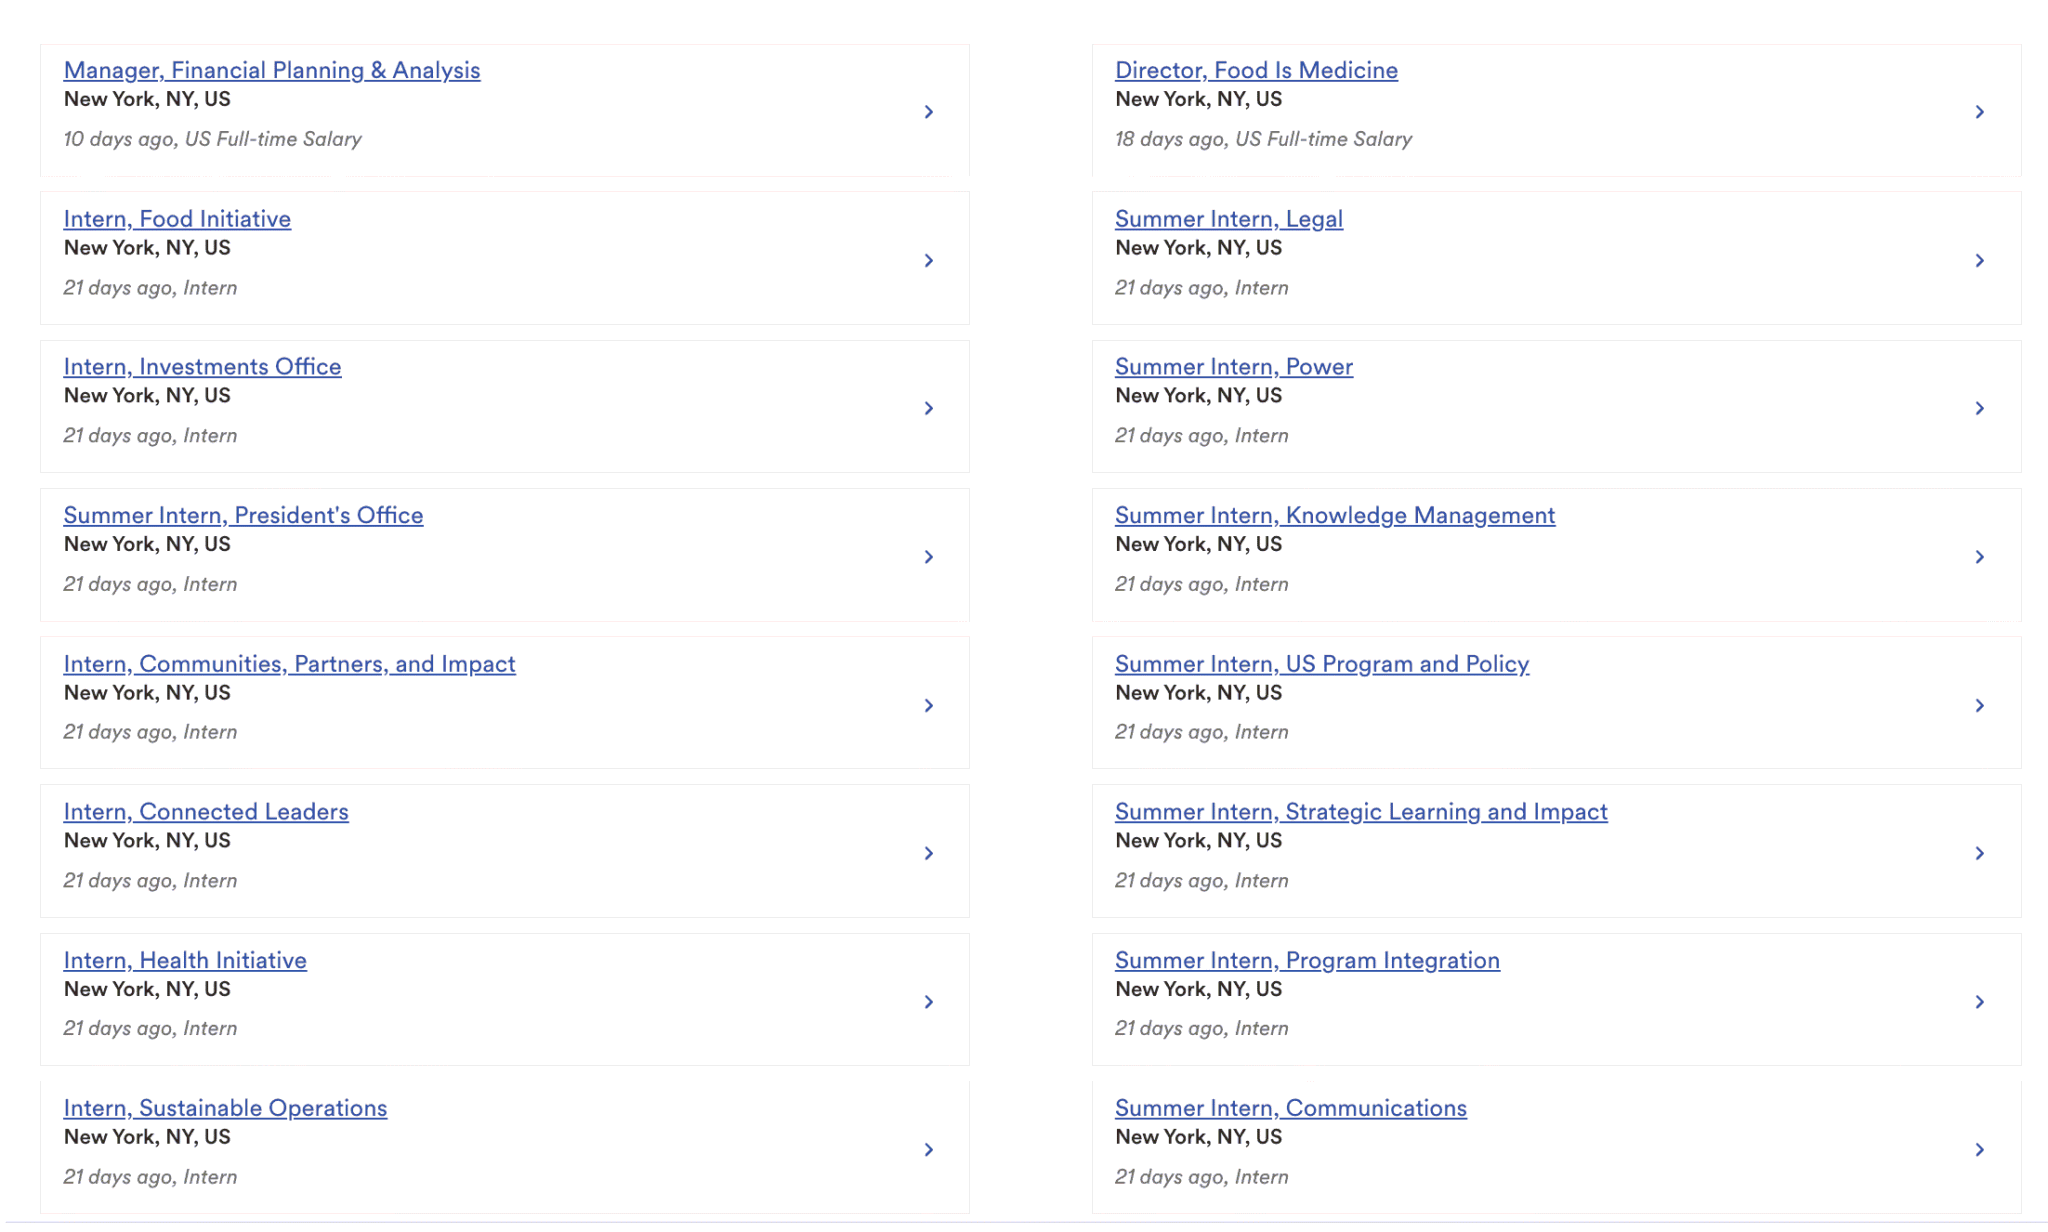Open Intern, Sustainable Operations listing

pyautogui.click(x=225, y=1108)
